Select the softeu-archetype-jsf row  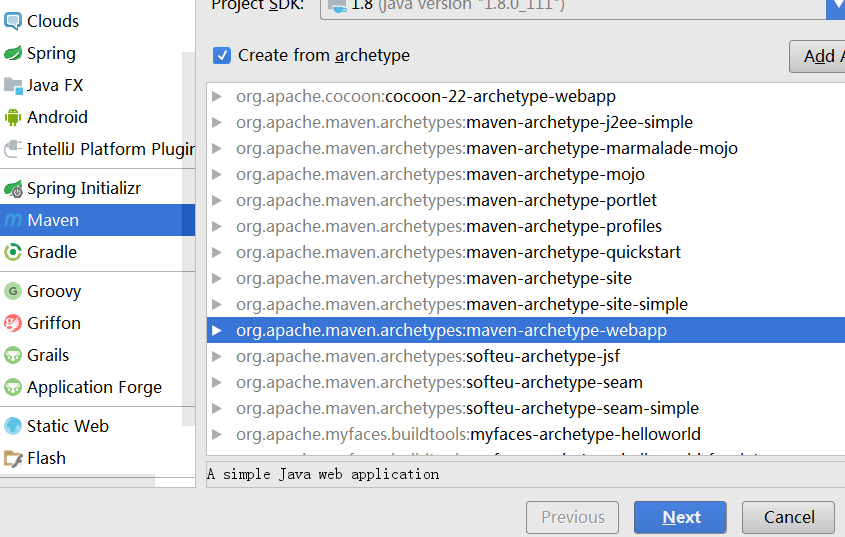point(526,356)
